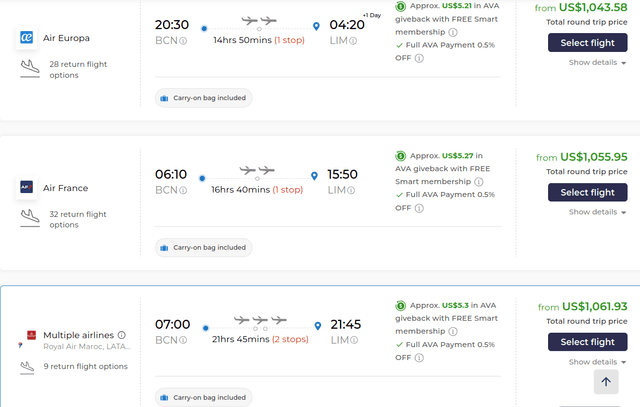Click Carry-on bag included badge on Air France
This screenshot has height=407, width=640.
[x=203, y=247]
